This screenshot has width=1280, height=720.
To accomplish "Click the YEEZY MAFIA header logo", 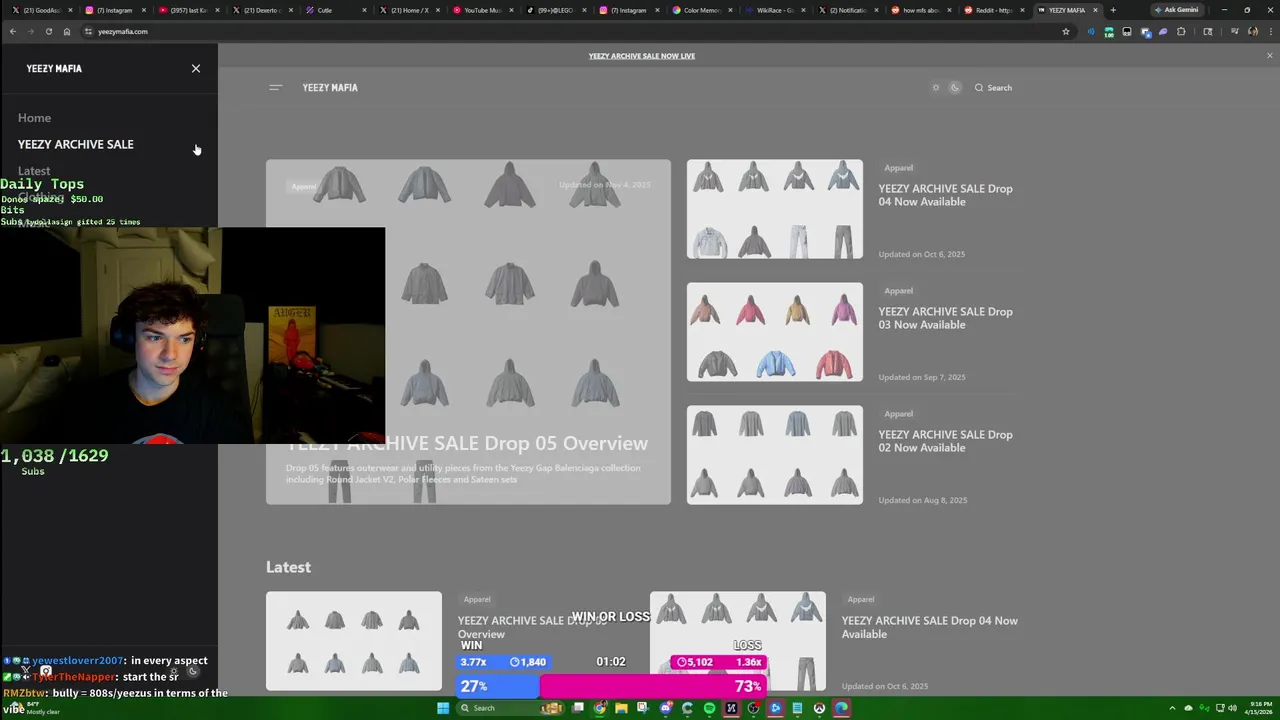I will pyautogui.click(x=330, y=87).
